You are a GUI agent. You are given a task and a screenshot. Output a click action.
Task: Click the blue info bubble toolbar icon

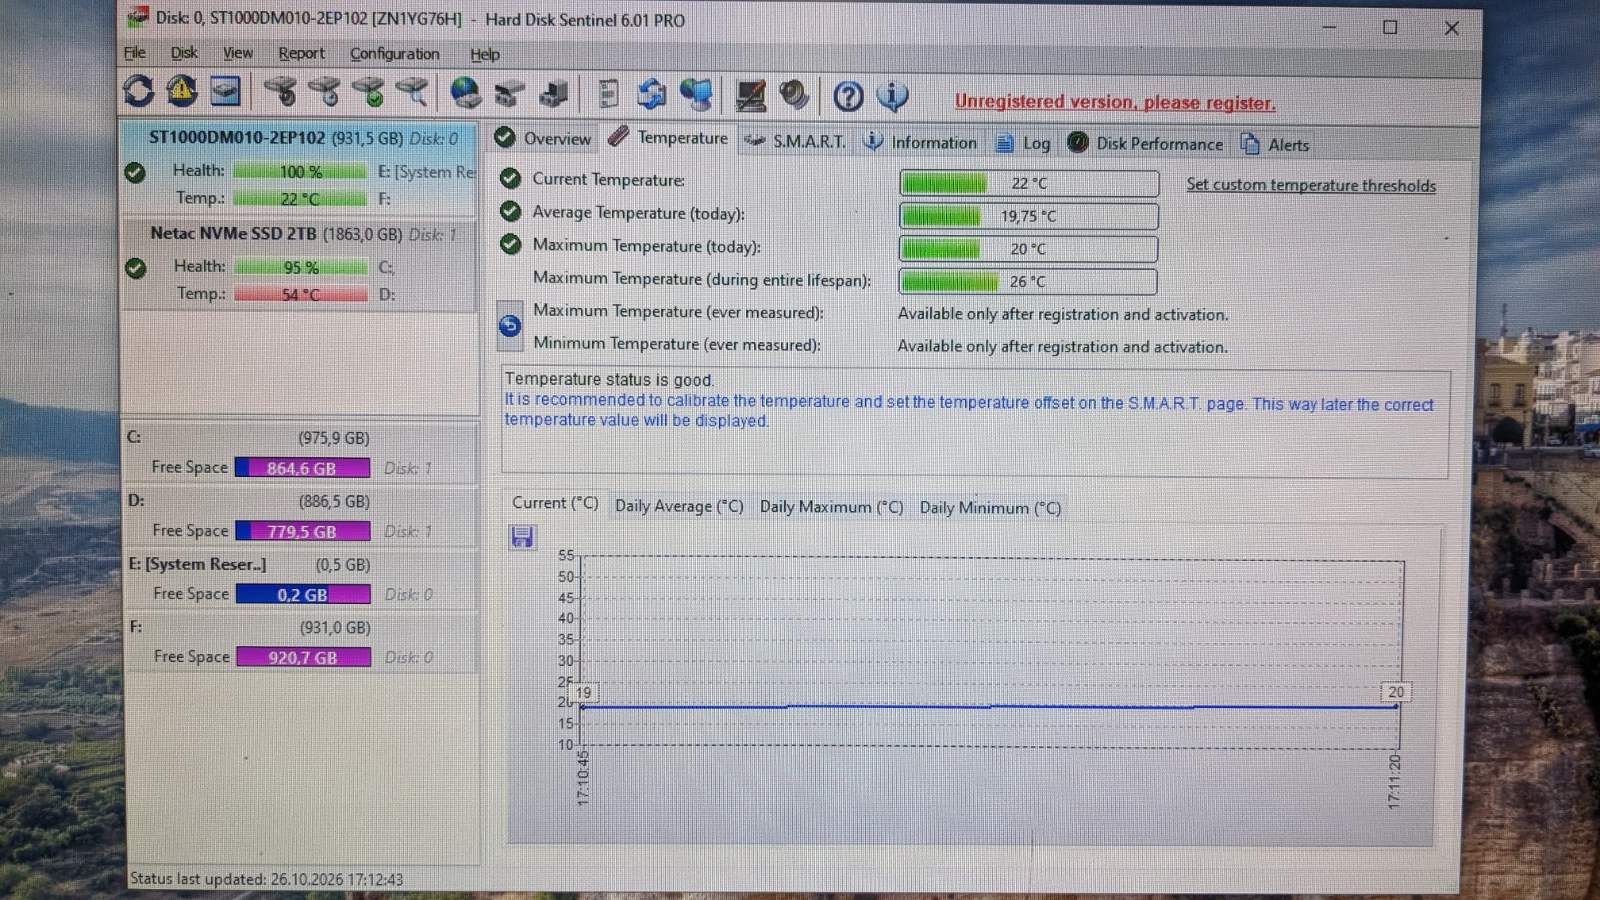(x=892, y=97)
